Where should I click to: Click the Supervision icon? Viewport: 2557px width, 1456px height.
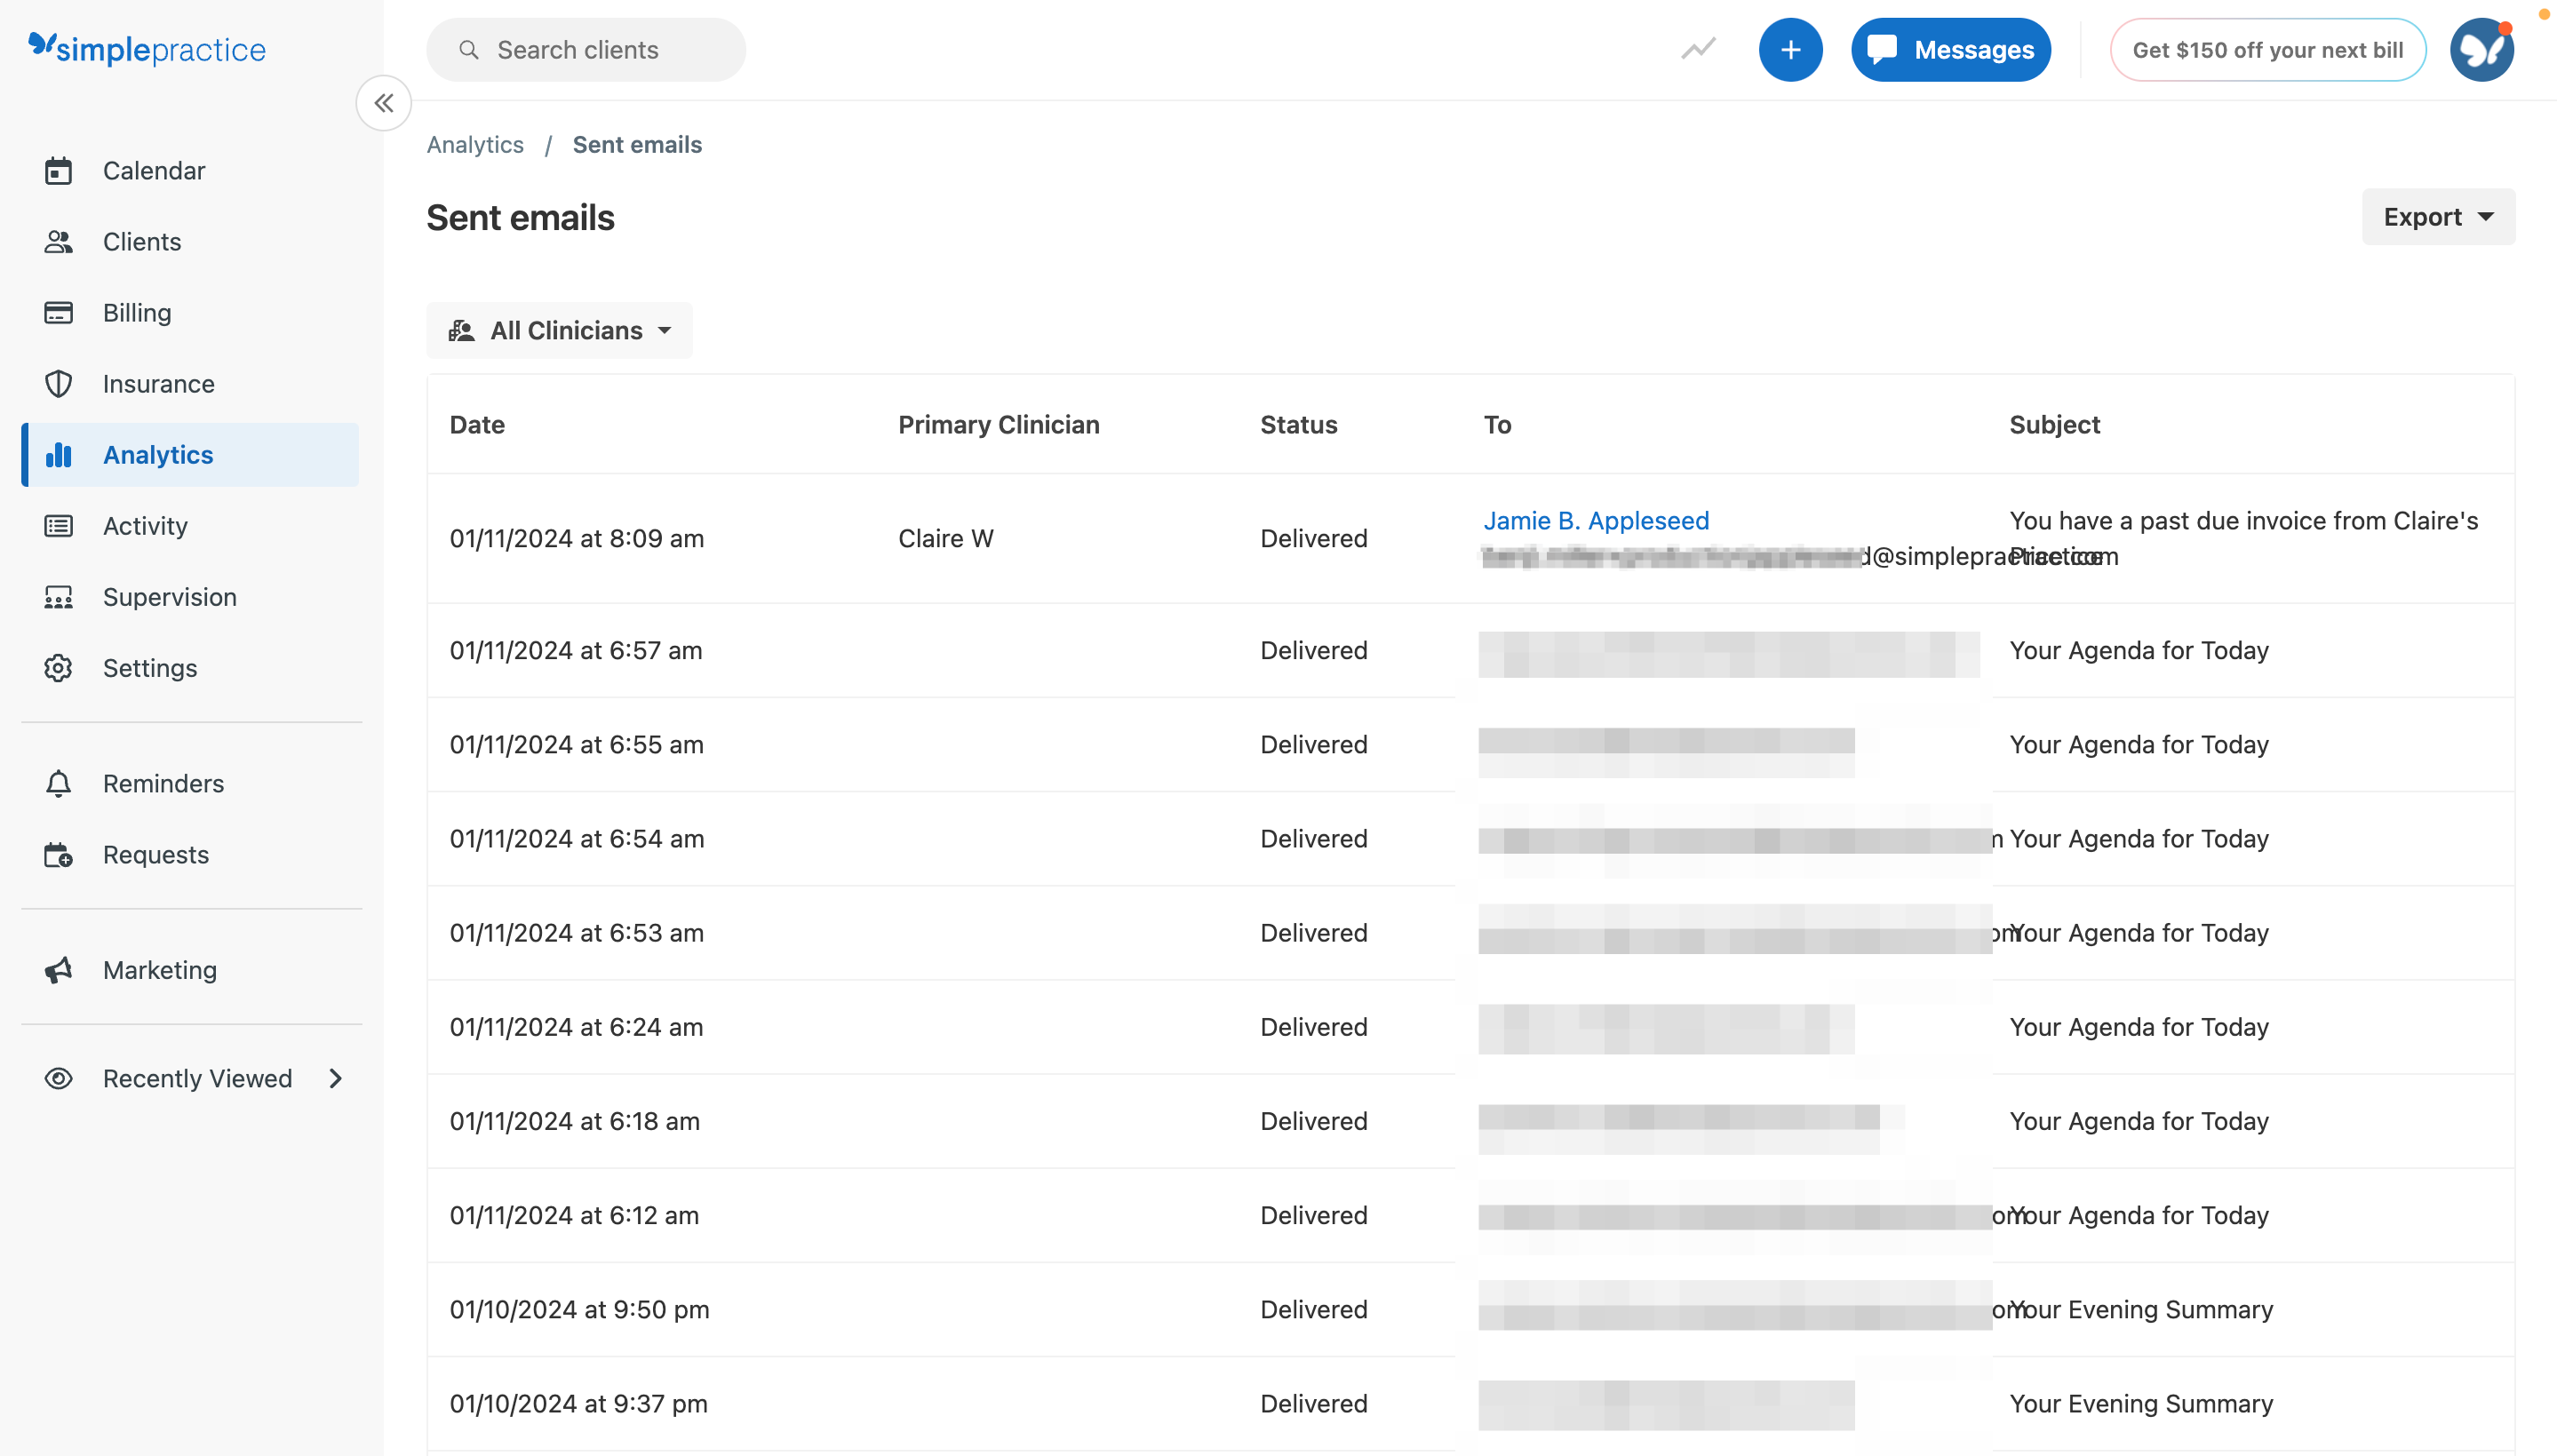coord(58,597)
